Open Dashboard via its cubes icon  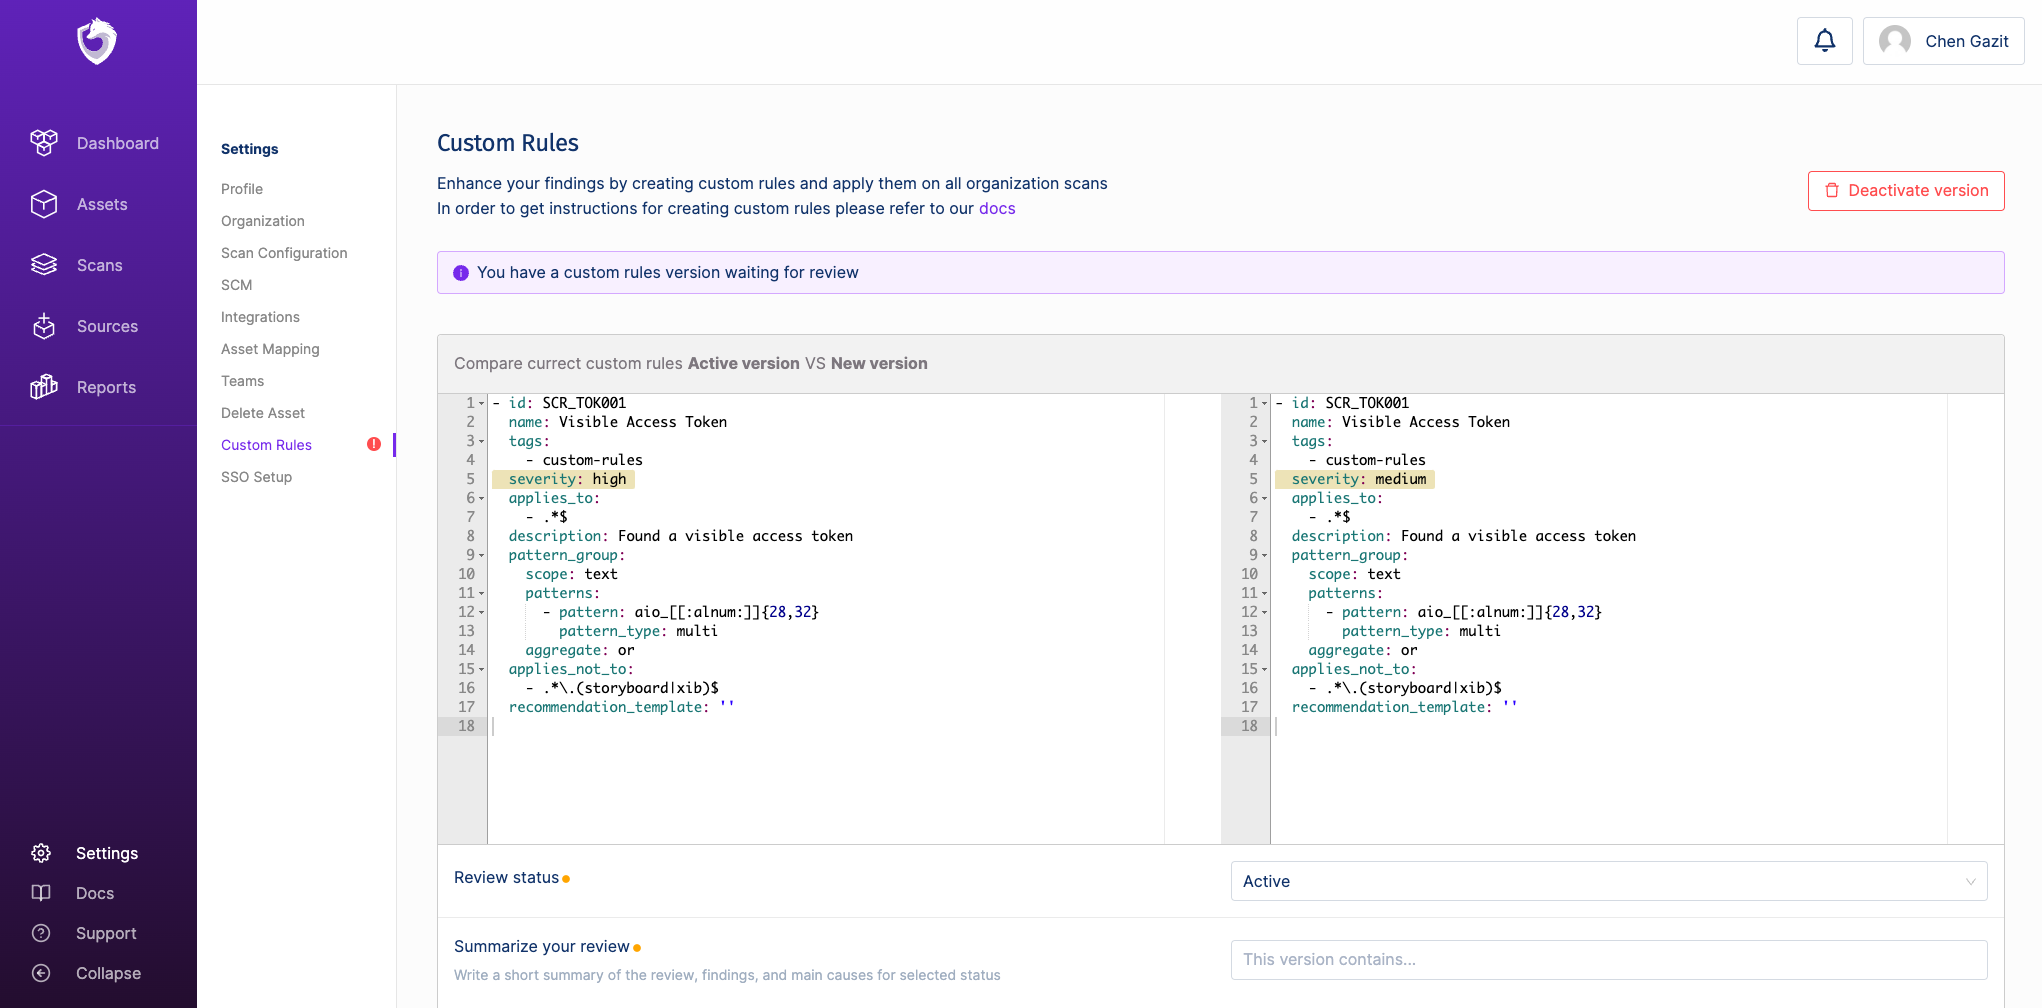pyautogui.click(x=44, y=143)
